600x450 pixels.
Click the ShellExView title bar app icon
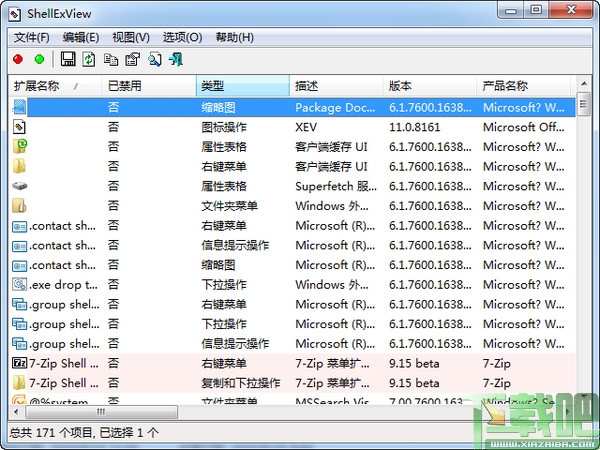point(15,14)
